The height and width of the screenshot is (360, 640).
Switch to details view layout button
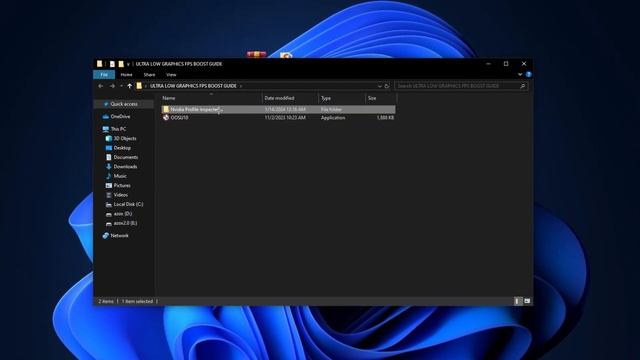(518, 301)
